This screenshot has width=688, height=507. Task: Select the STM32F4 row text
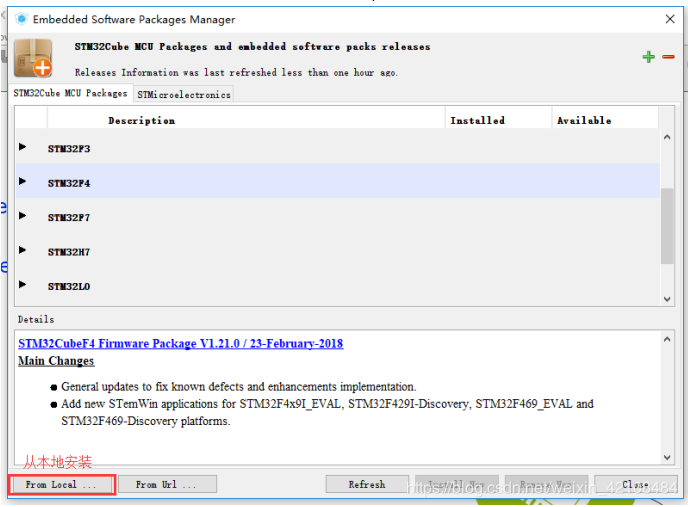click(x=69, y=183)
